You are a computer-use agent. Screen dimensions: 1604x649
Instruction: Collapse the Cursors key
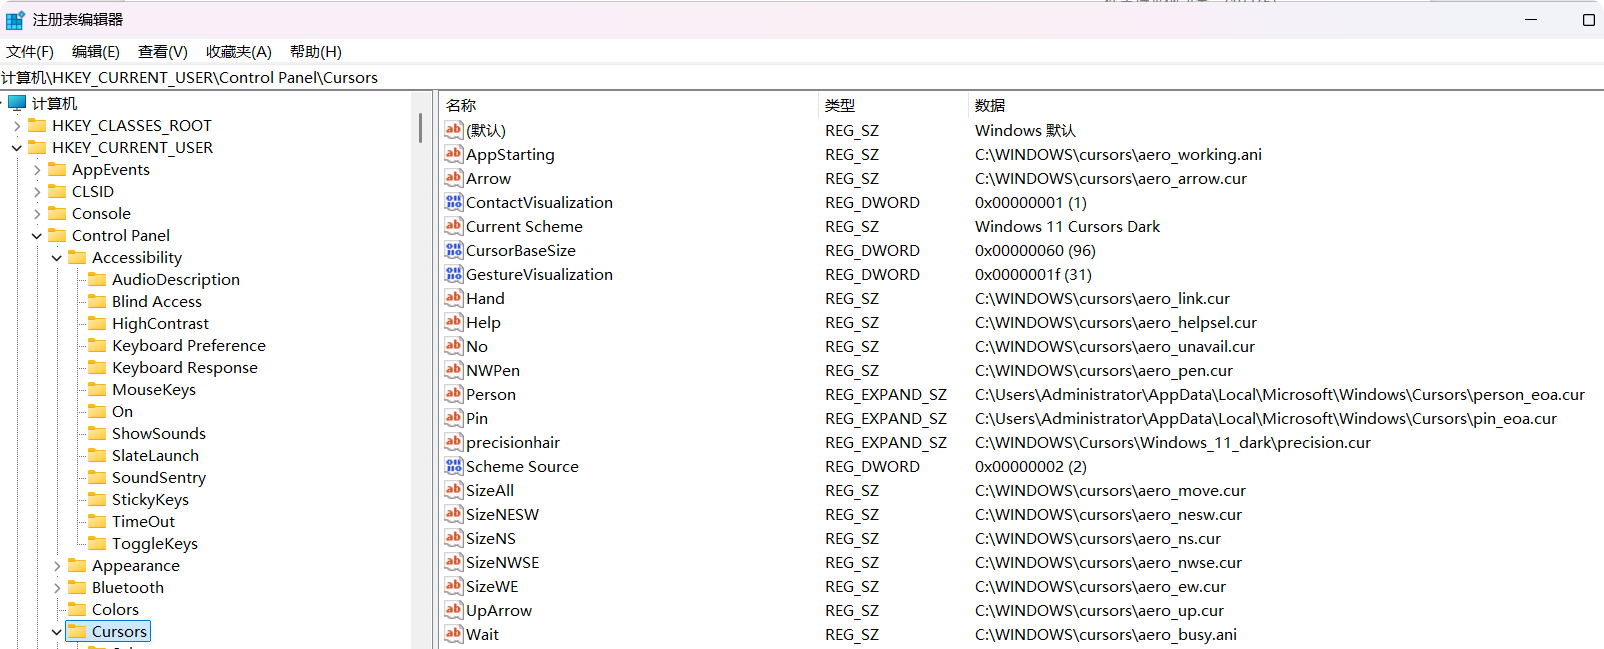57,632
